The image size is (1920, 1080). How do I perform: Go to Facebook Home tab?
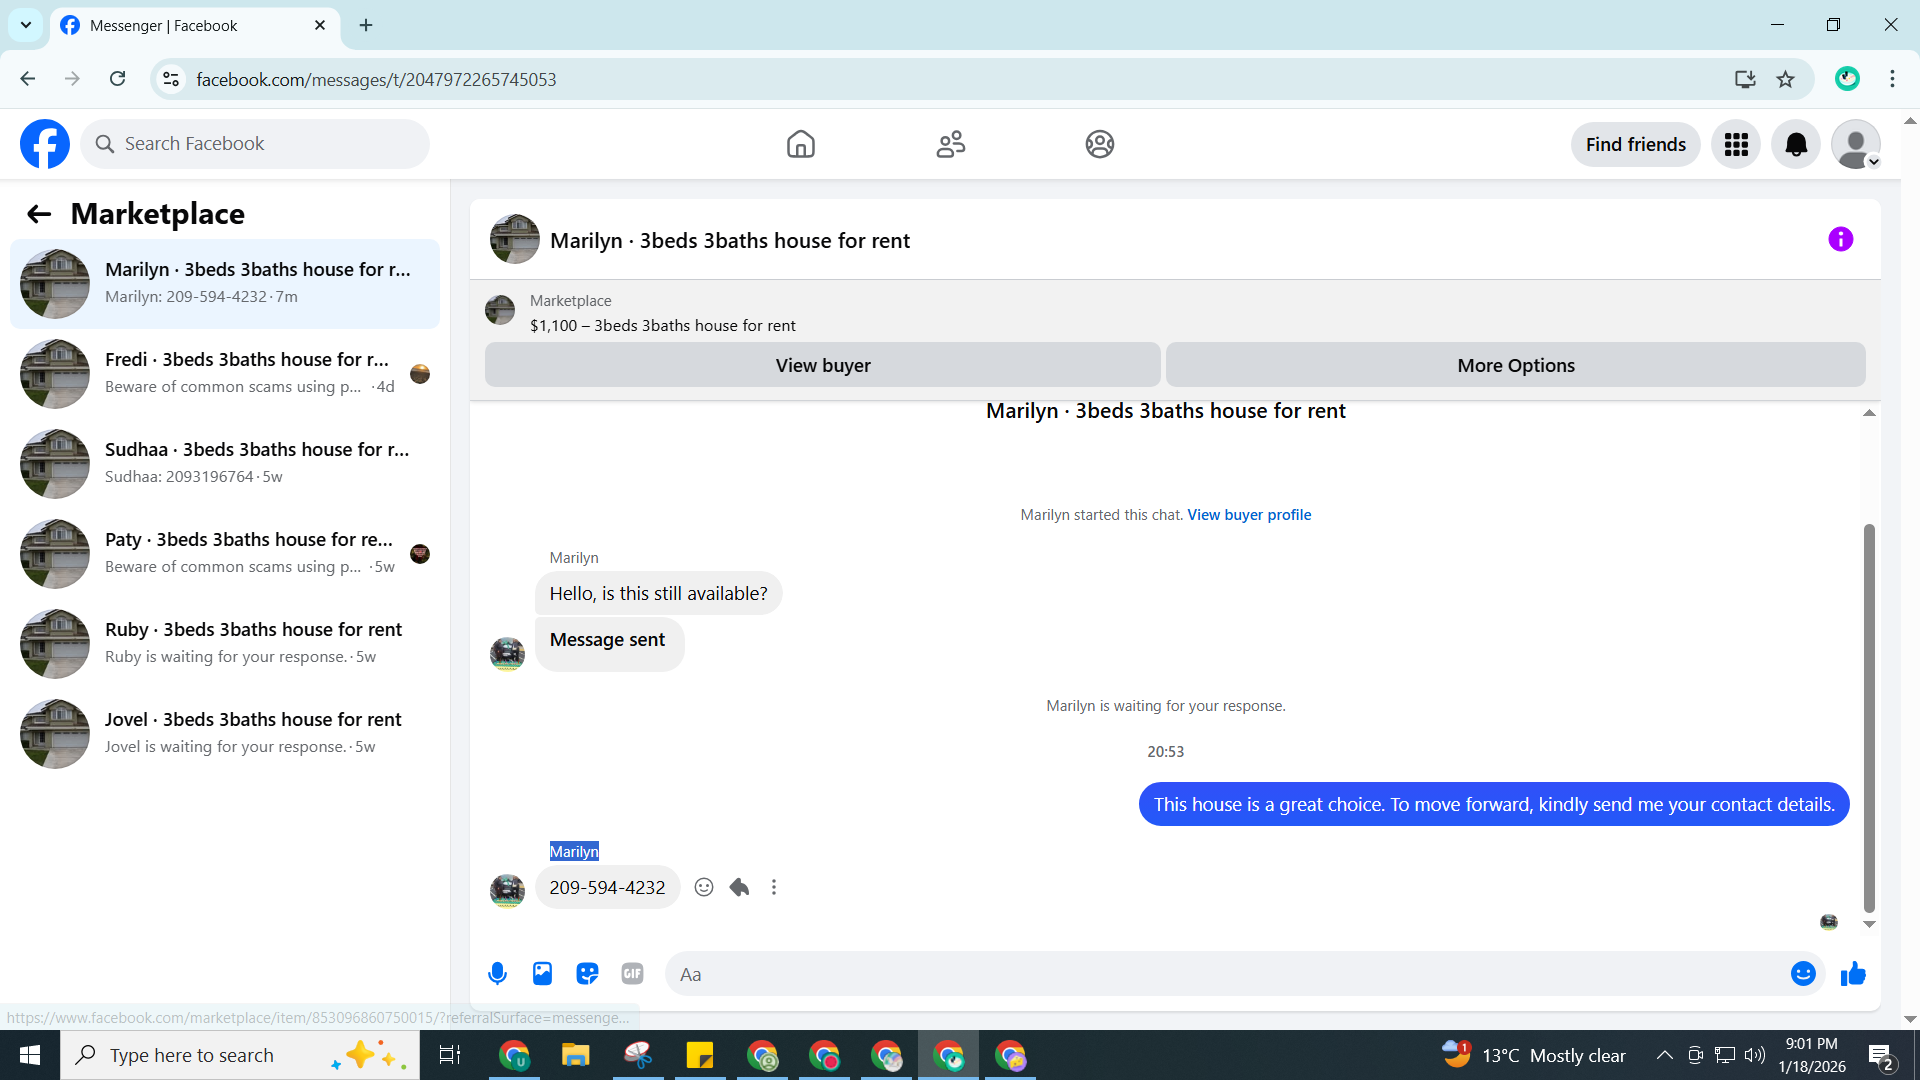(x=800, y=144)
